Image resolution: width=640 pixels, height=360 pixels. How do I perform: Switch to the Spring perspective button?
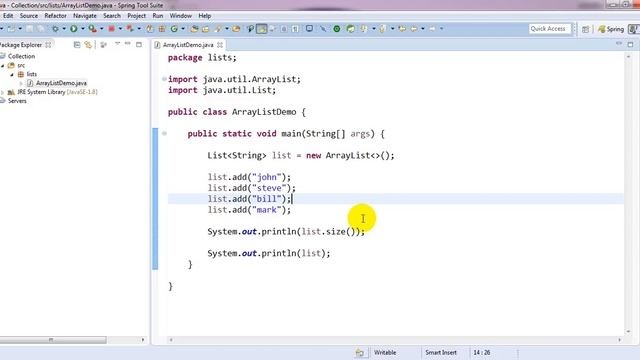[x=611, y=29]
